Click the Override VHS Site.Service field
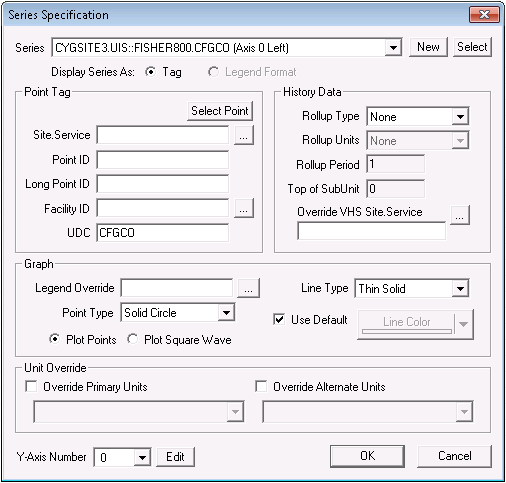Viewport: 506px width, 483px height. click(x=371, y=231)
